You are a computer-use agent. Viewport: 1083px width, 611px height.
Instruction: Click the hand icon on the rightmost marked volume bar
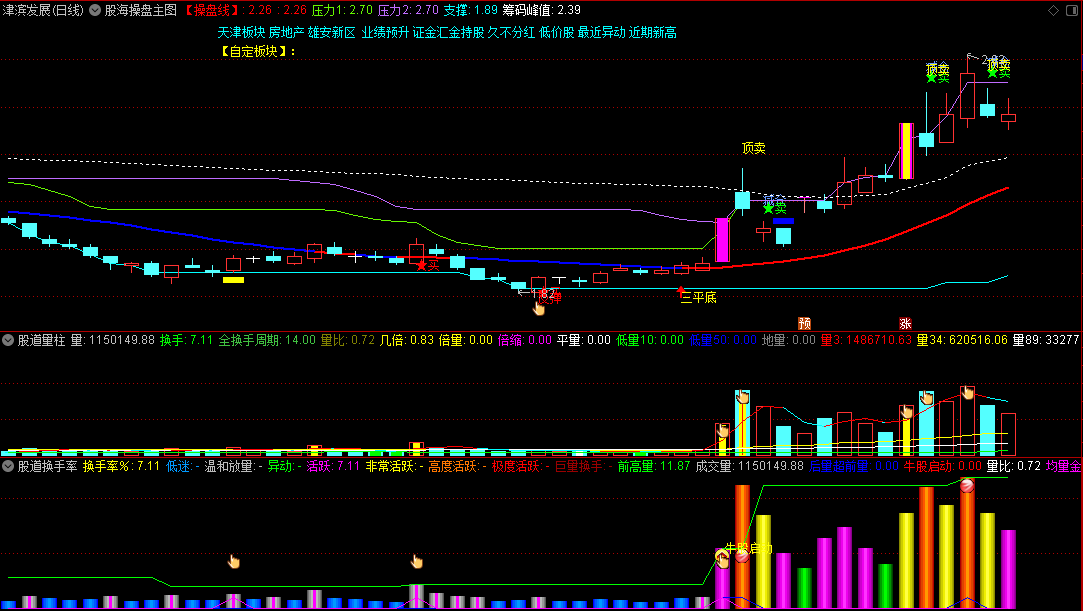point(968,392)
